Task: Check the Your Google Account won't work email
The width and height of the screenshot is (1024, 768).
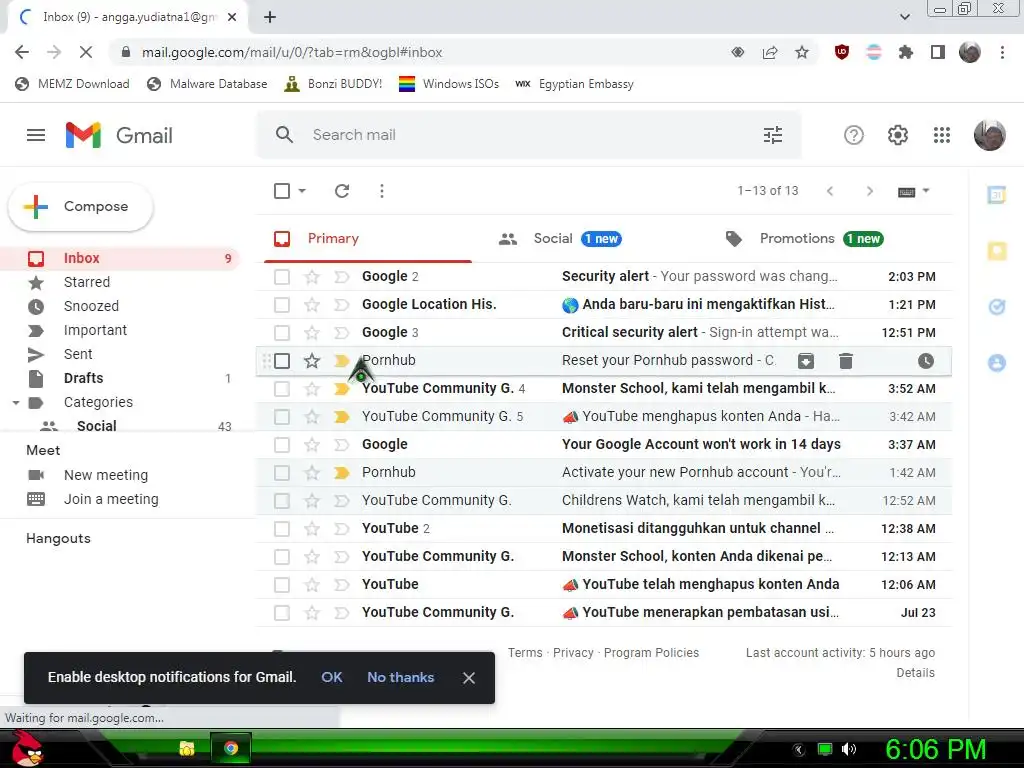Action: (282, 445)
